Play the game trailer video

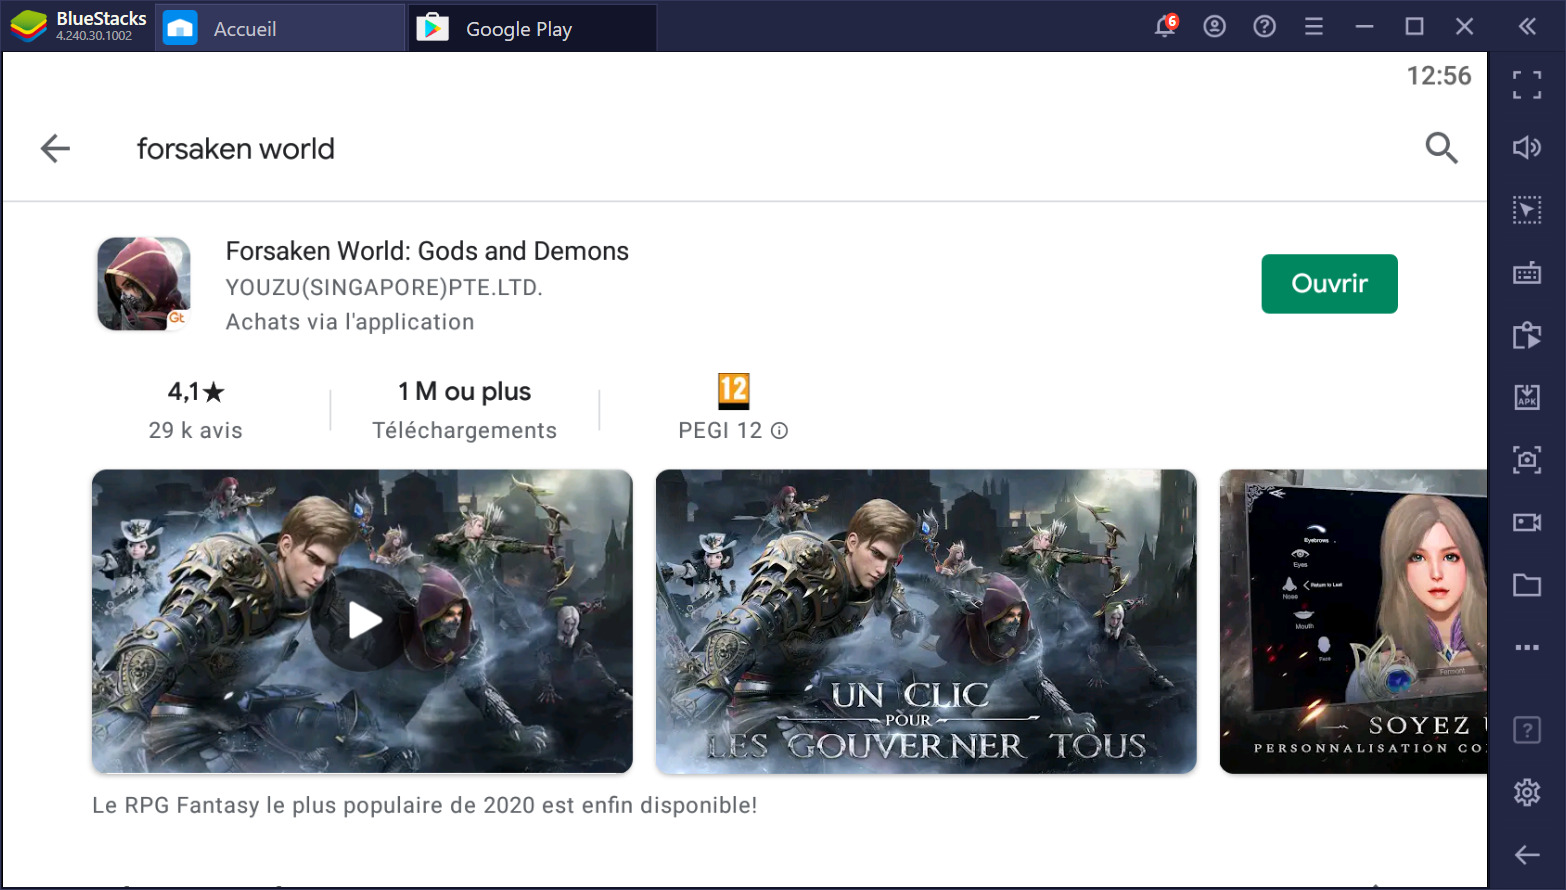tap(362, 621)
